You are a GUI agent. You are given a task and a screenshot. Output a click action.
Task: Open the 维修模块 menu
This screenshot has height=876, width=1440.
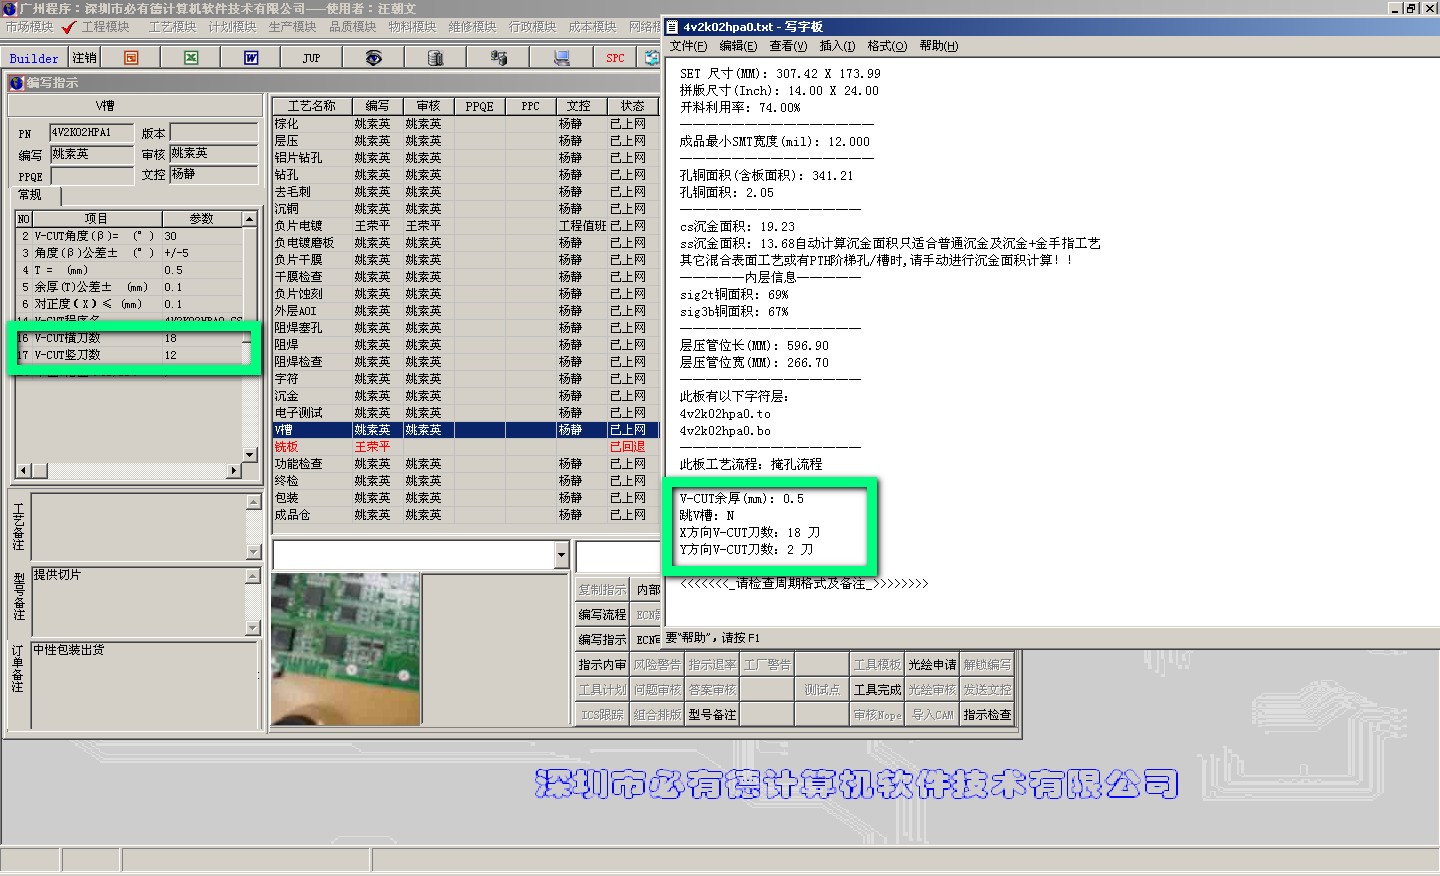[x=472, y=27]
